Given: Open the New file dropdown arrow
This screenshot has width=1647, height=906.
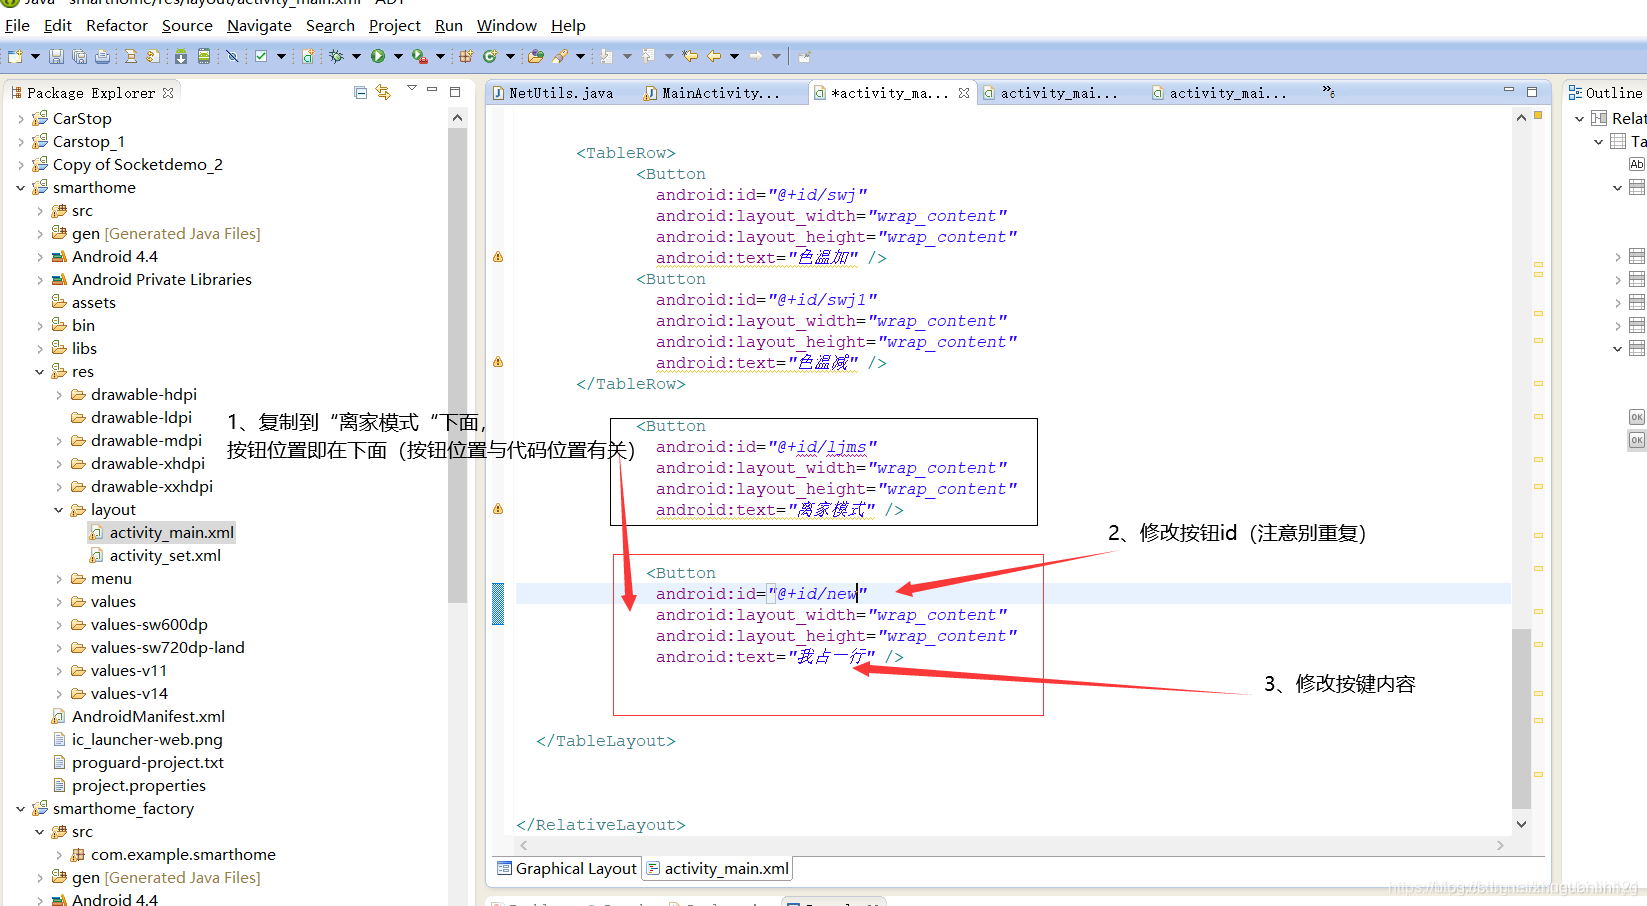Looking at the screenshot, I should pyautogui.click(x=35, y=56).
